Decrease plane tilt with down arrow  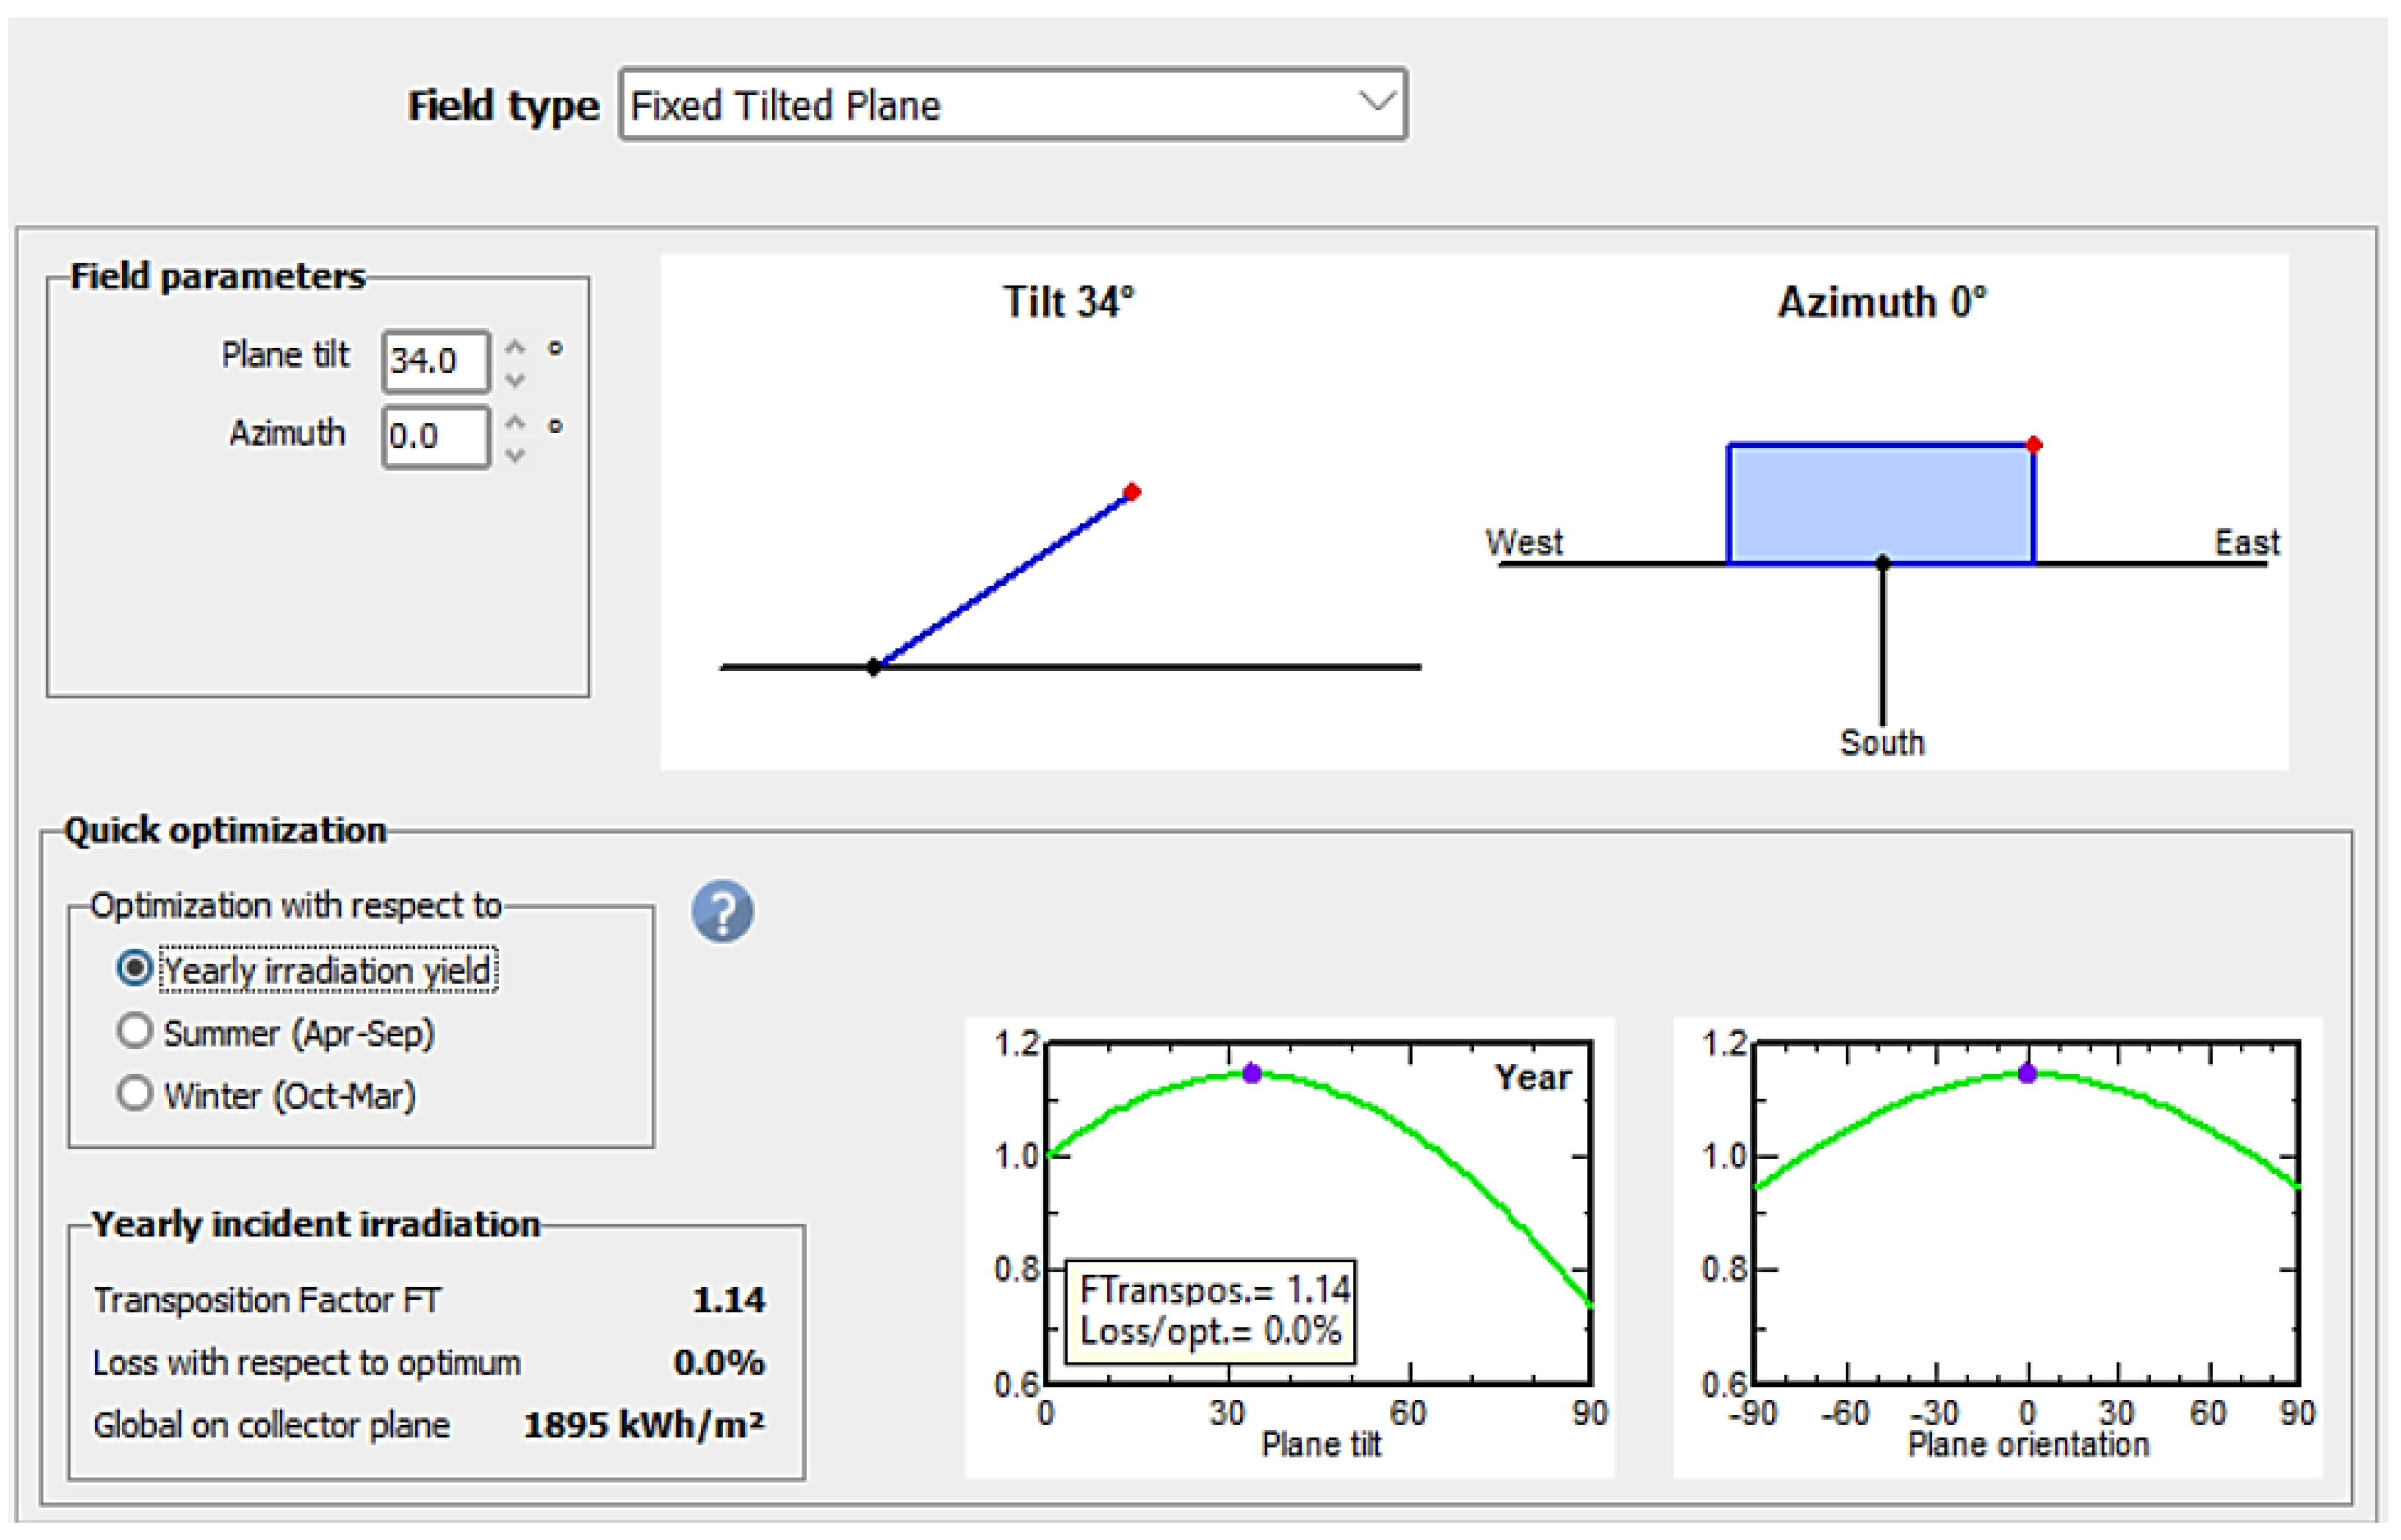515,380
